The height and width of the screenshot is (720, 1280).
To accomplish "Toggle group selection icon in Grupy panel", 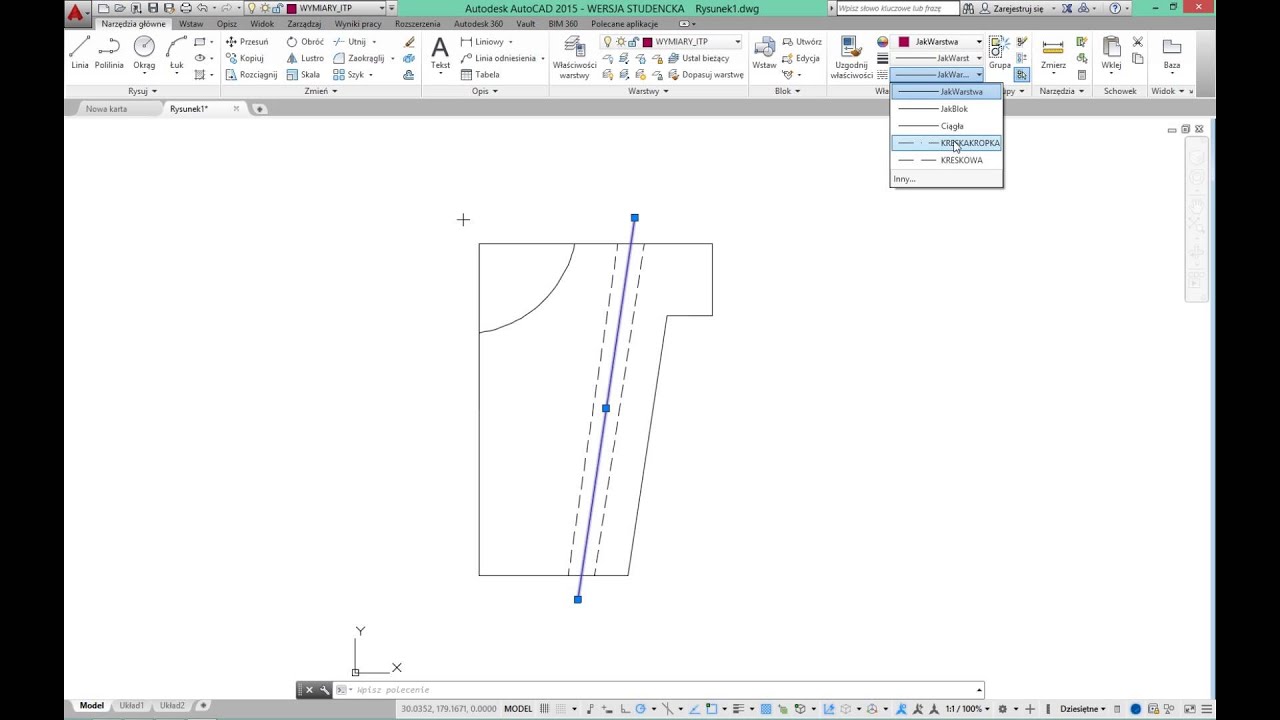I will pyautogui.click(x=1021, y=74).
